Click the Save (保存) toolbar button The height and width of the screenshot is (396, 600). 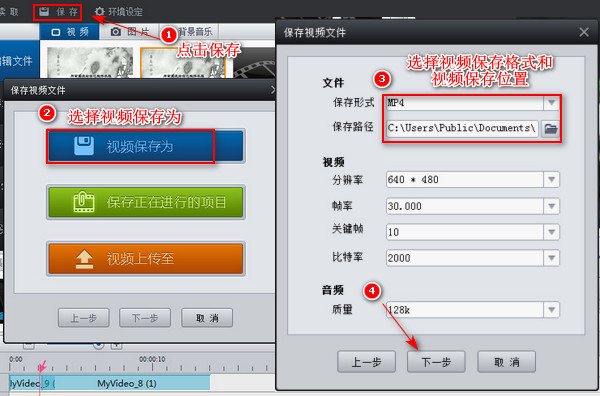(58, 12)
